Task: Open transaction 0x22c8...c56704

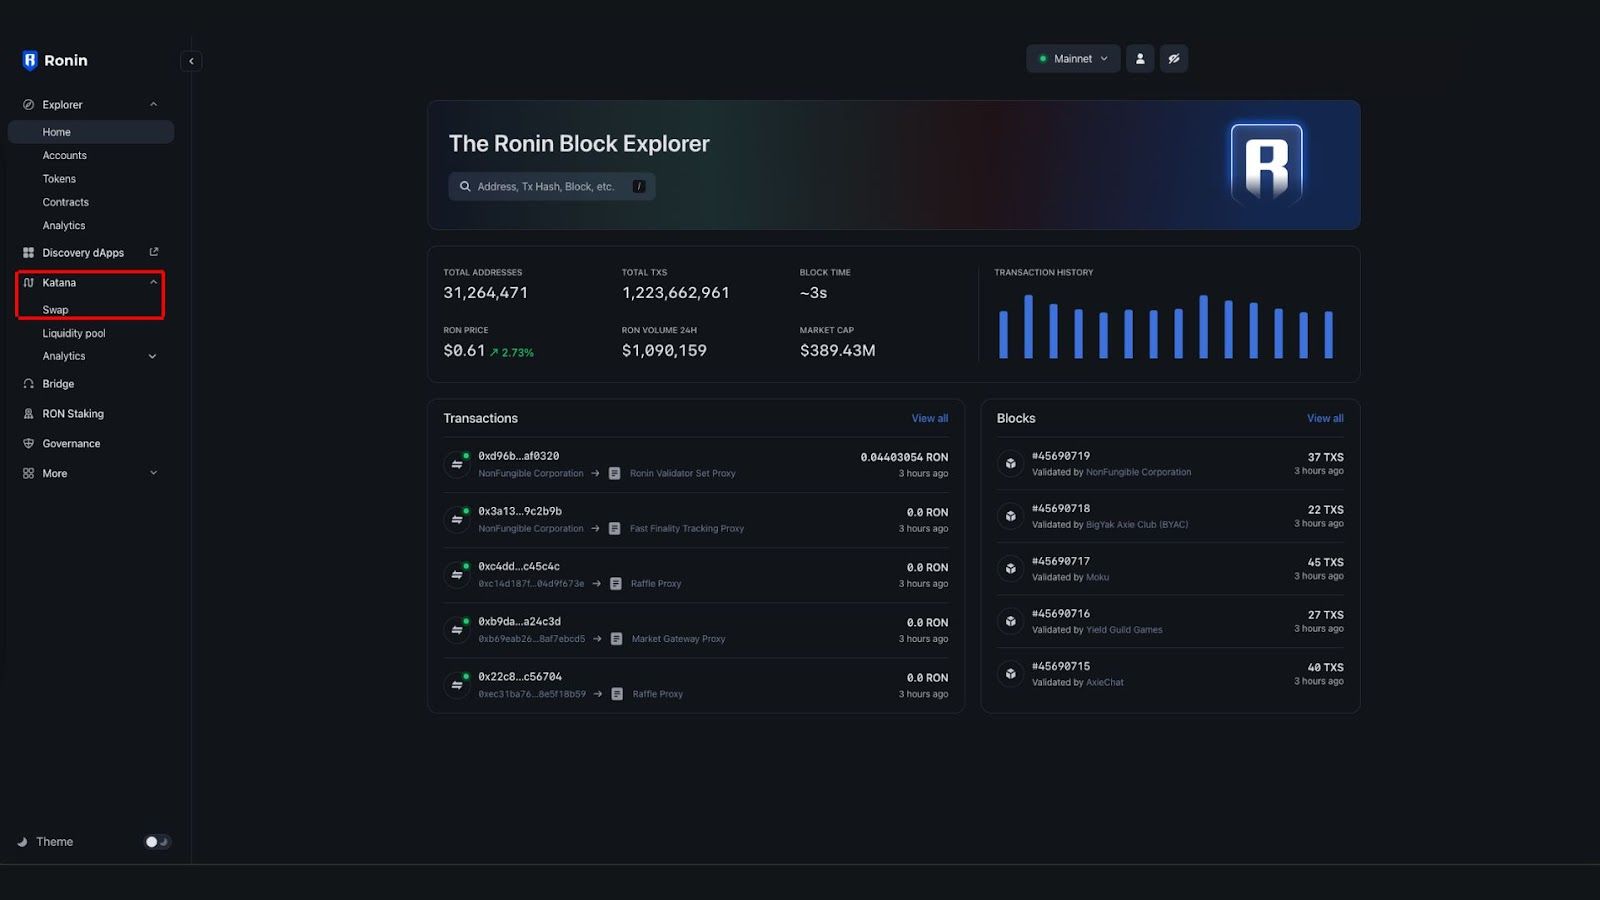Action: point(520,677)
